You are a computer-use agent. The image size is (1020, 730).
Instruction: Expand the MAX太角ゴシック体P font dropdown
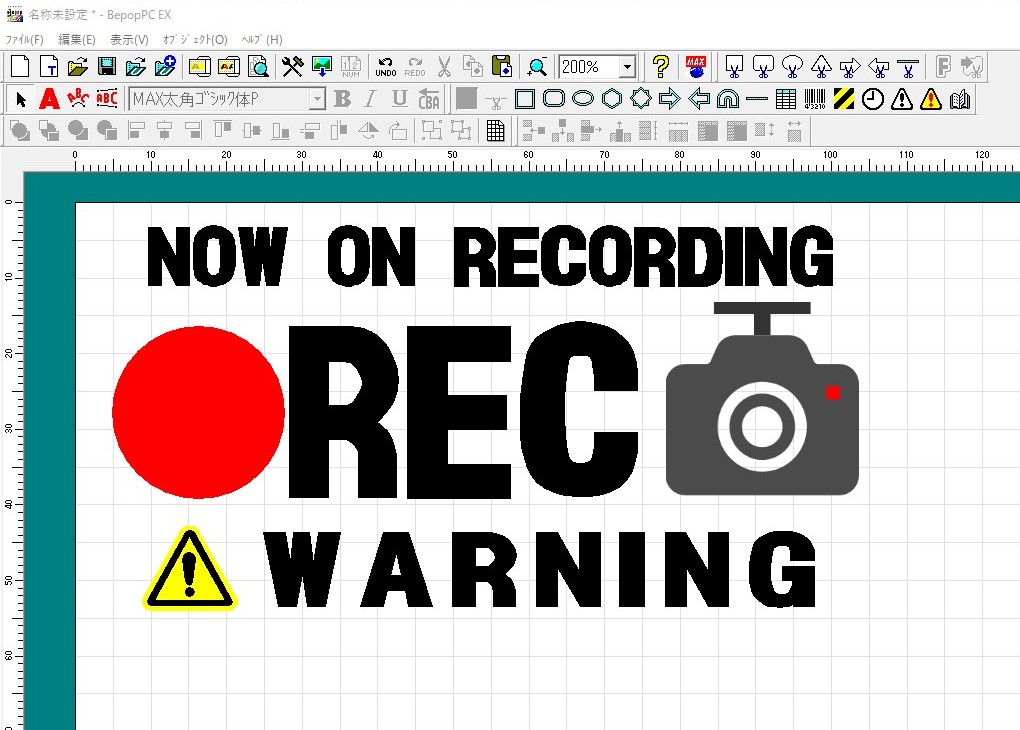[x=317, y=98]
